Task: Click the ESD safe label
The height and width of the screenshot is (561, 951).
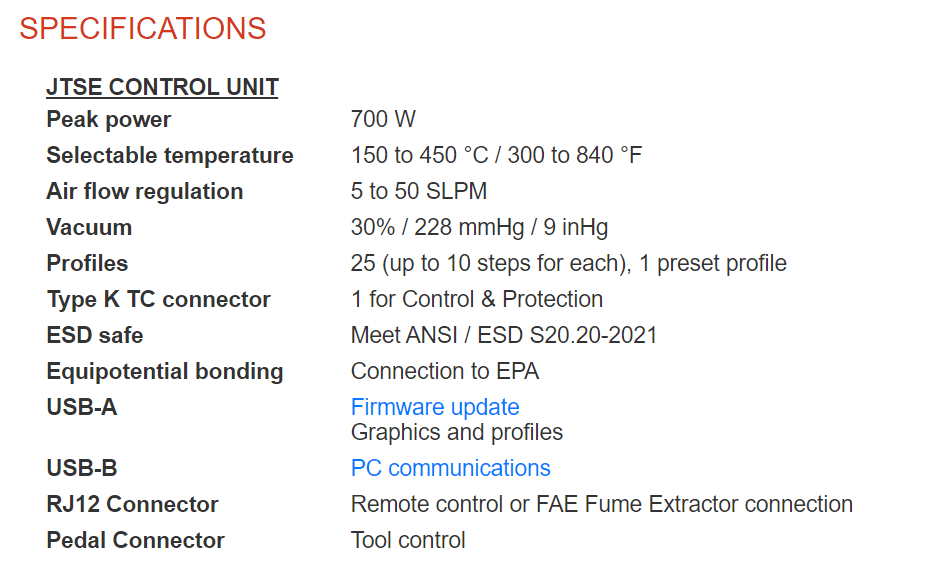Action: (x=95, y=335)
